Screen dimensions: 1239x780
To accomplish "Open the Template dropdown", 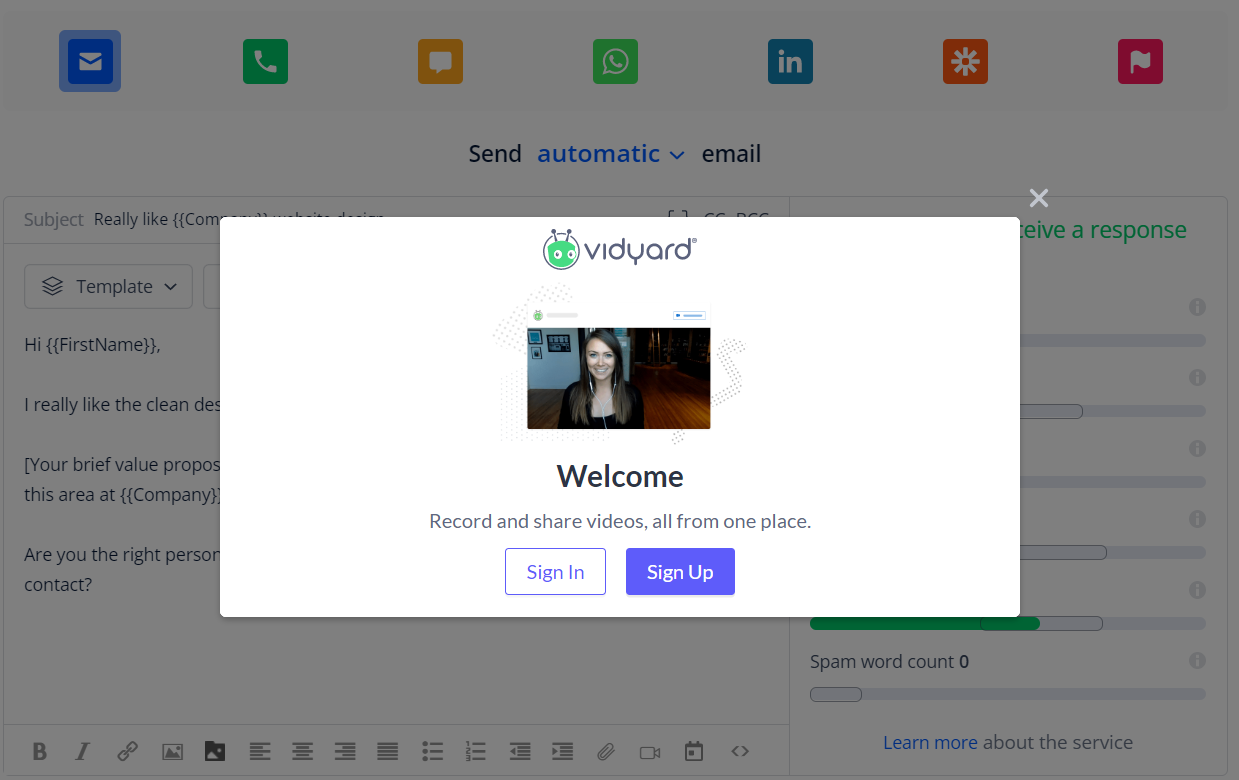I will point(108,287).
